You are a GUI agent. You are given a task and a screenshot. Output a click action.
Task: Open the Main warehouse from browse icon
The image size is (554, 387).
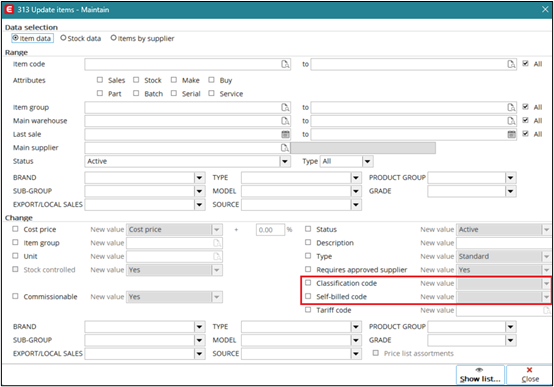285,121
